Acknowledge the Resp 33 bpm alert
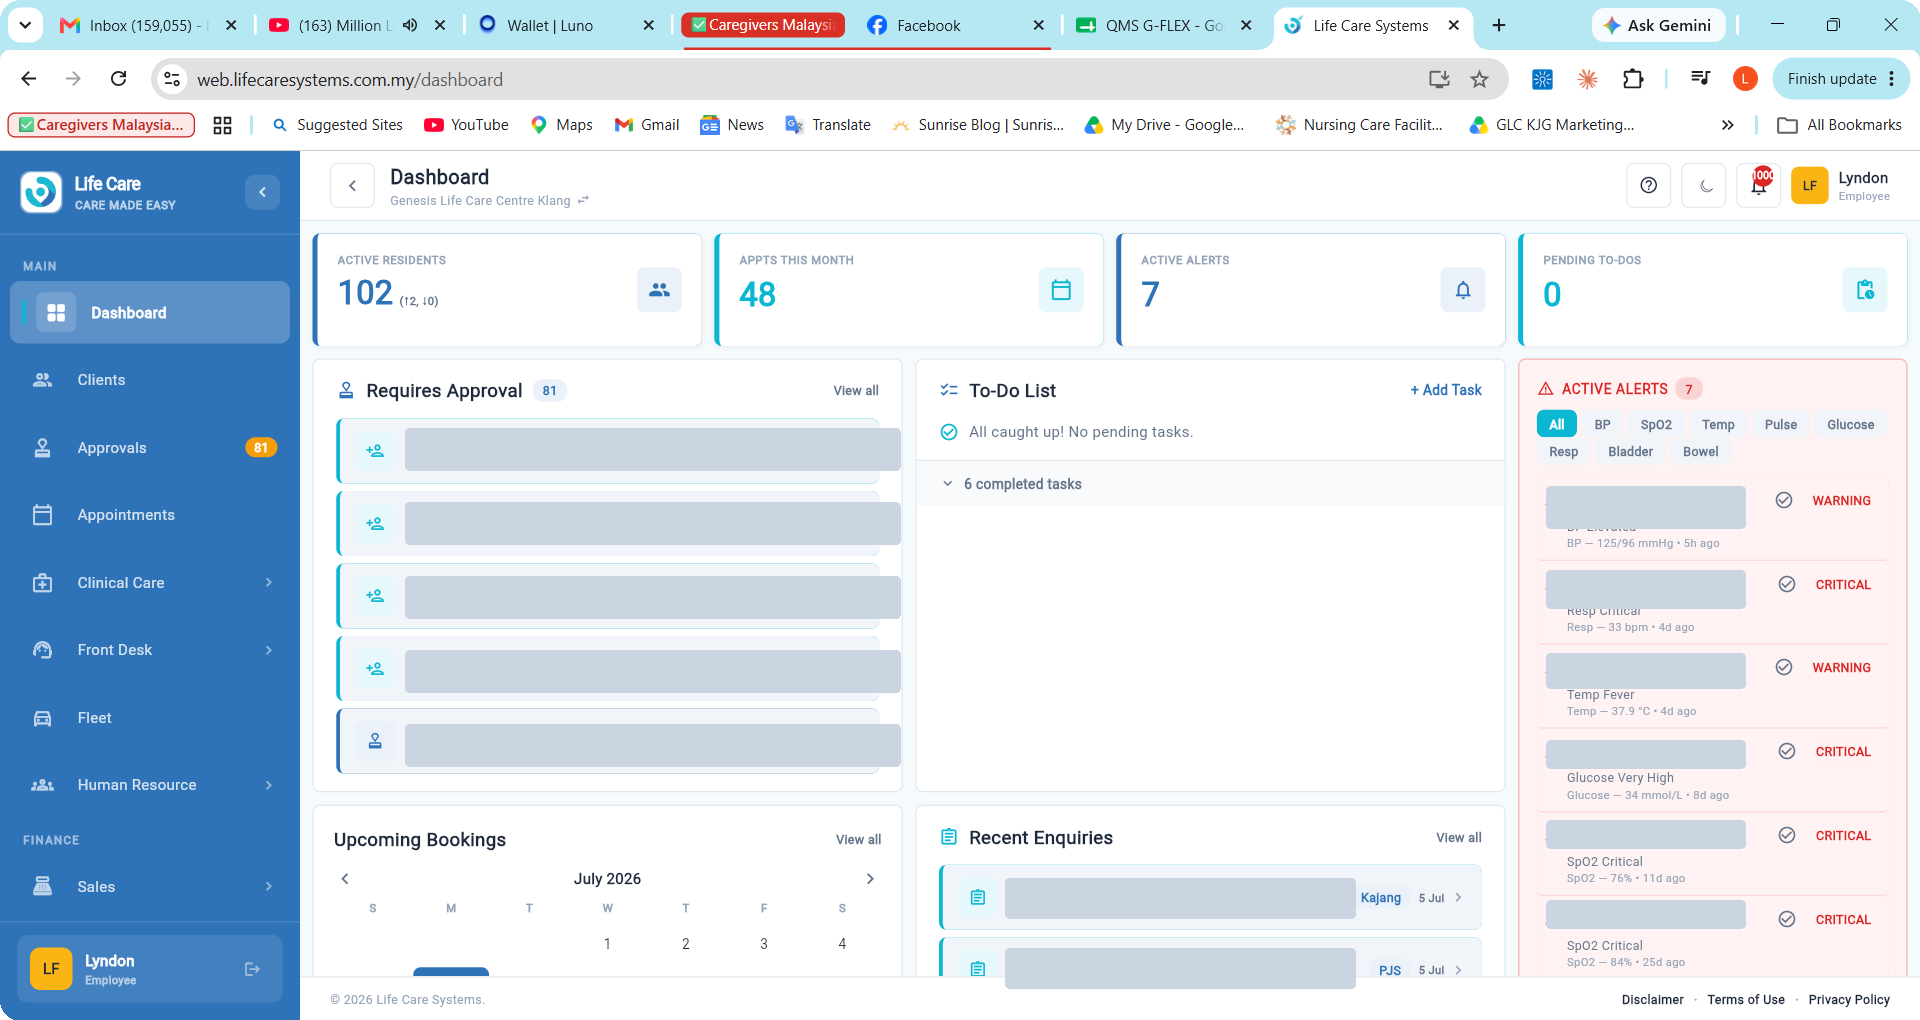This screenshot has width=1920, height=1020. (1787, 584)
